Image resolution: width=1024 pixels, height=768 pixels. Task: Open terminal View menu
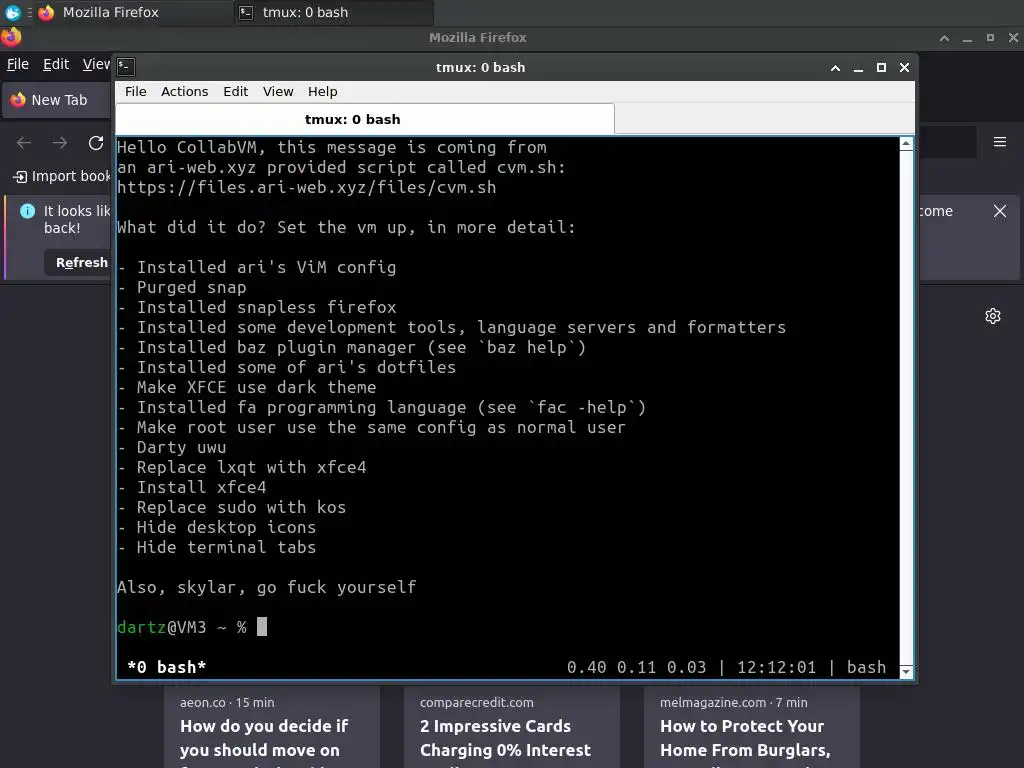[278, 91]
